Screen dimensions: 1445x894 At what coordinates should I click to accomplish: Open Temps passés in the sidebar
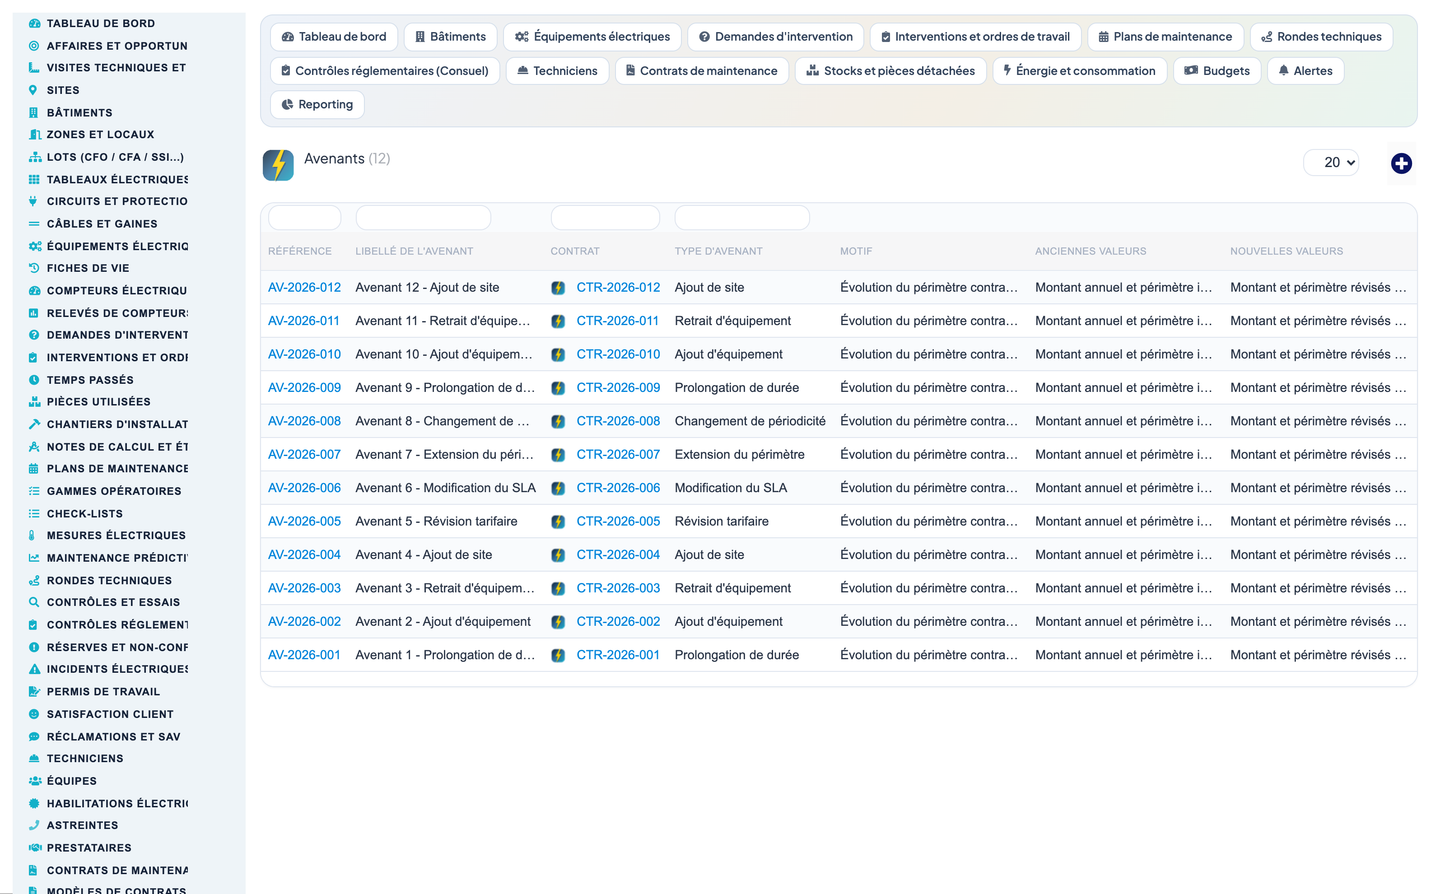pyautogui.click(x=90, y=380)
